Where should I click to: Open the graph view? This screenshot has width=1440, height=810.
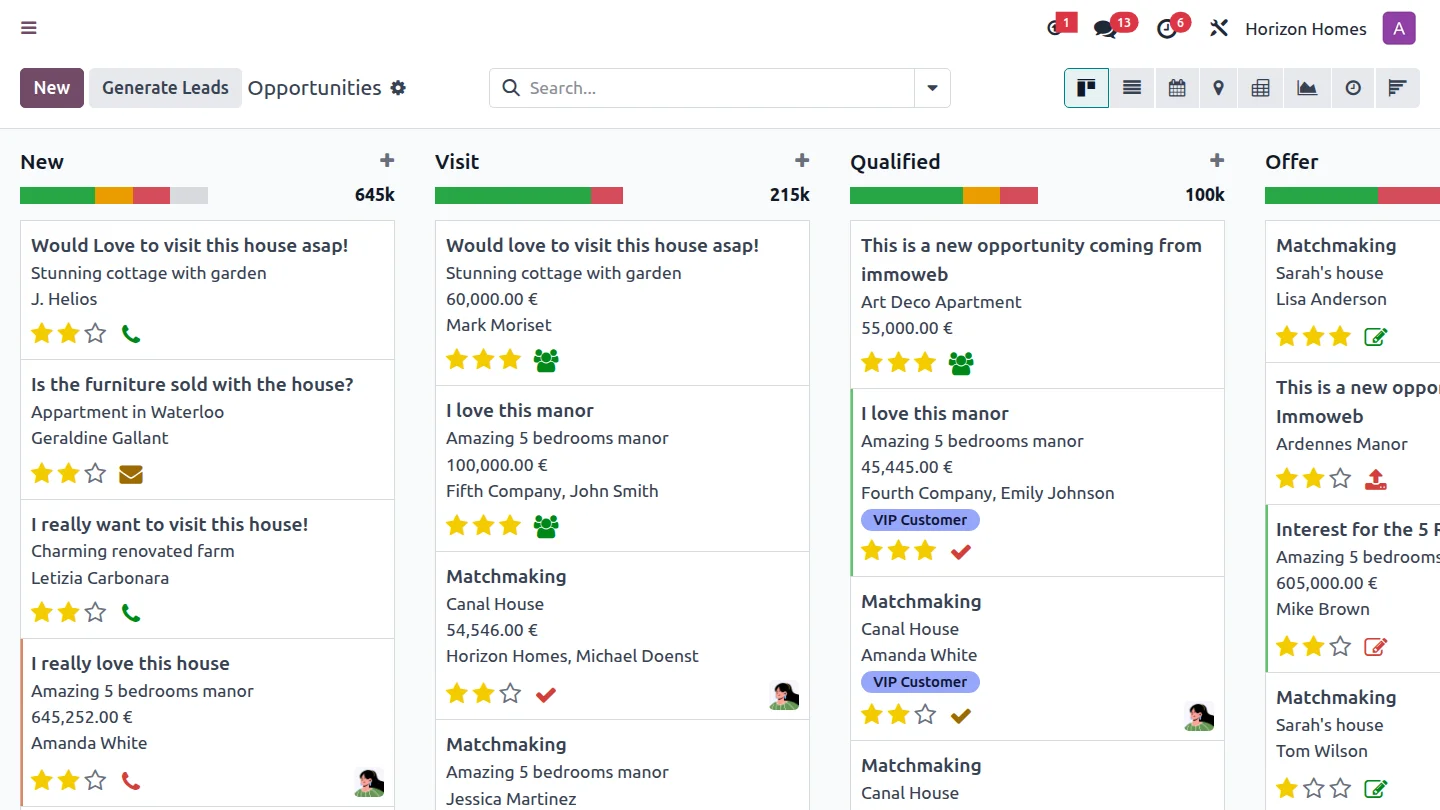(x=1307, y=88)
